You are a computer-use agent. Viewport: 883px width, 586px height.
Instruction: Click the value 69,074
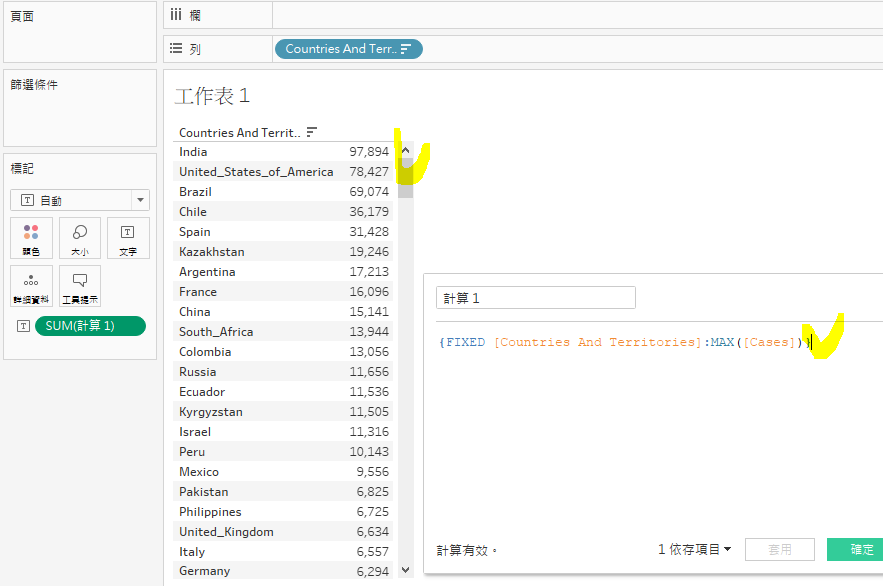pyautogui.click(x=369, y=192)
